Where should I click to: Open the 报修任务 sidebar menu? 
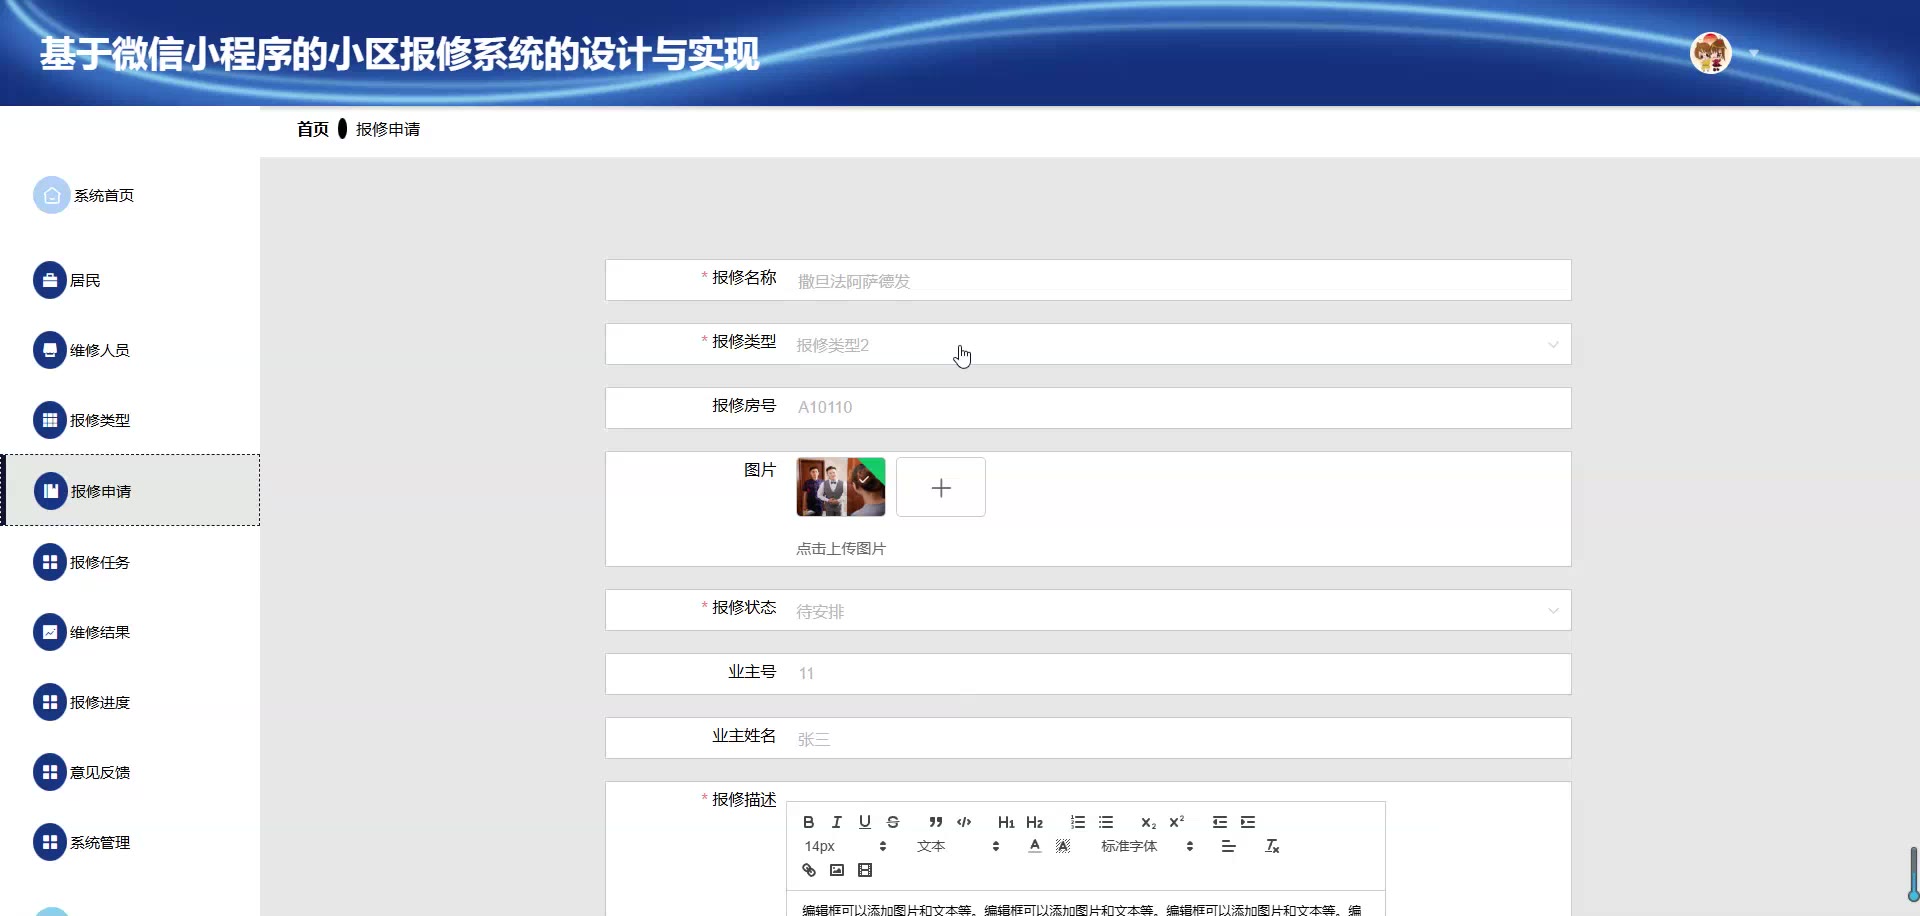click(x=82, y=562)
